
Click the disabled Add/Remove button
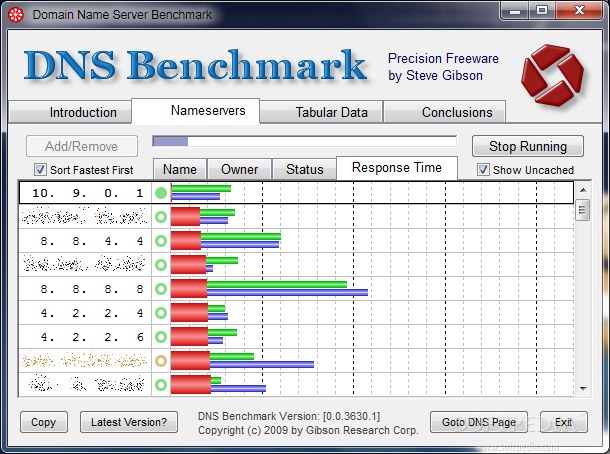coord(82,146)
